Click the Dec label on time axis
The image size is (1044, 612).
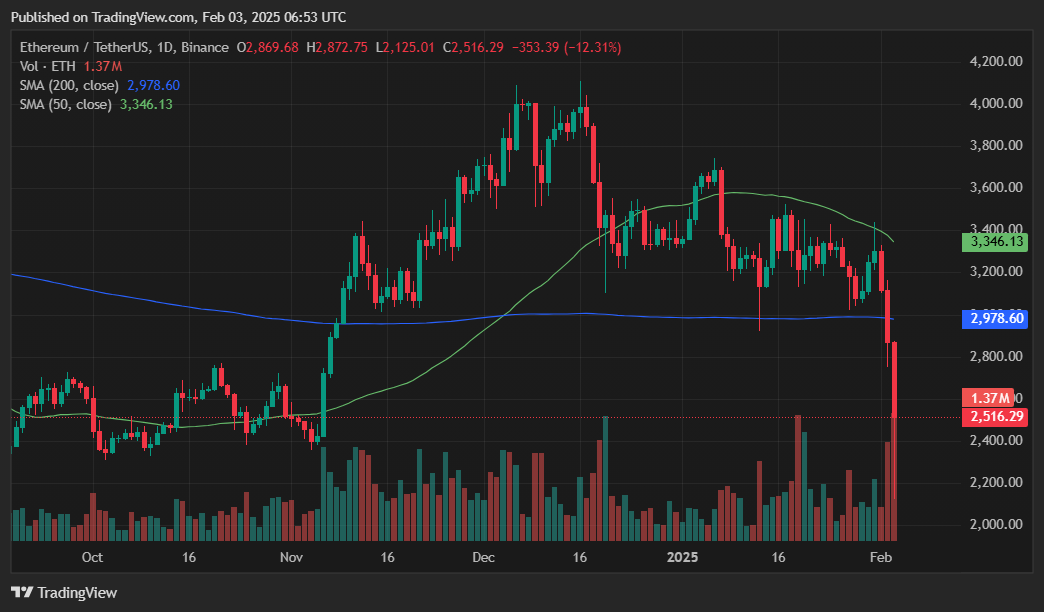tap(484, 557)
